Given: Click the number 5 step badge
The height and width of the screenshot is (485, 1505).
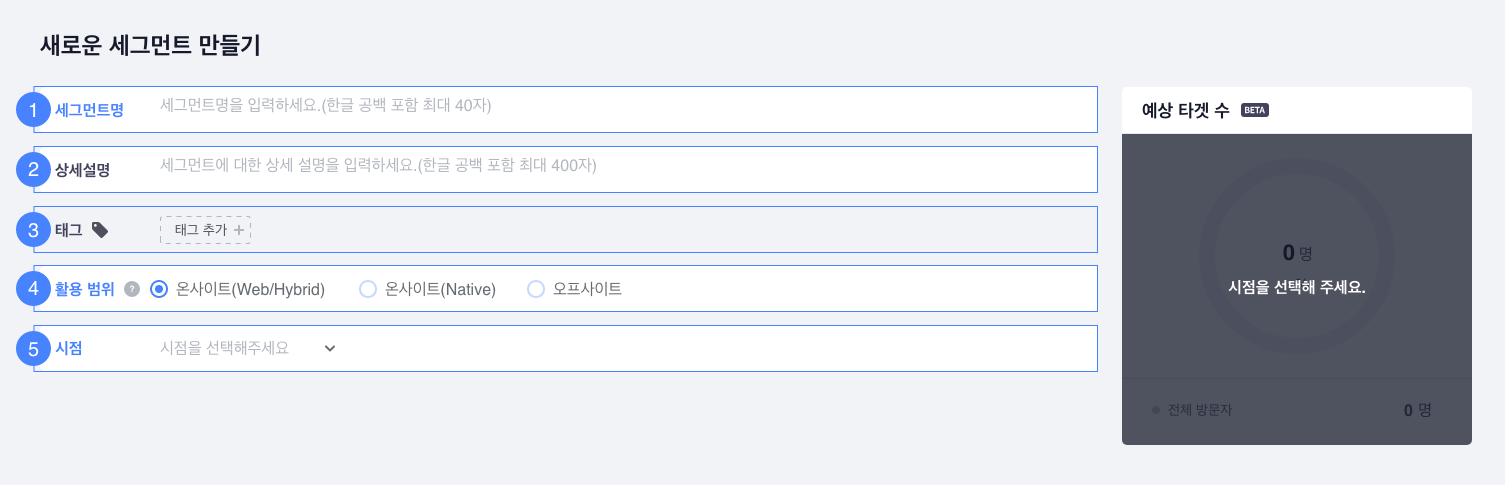Looking at the screenshot, I should point(34,349).
